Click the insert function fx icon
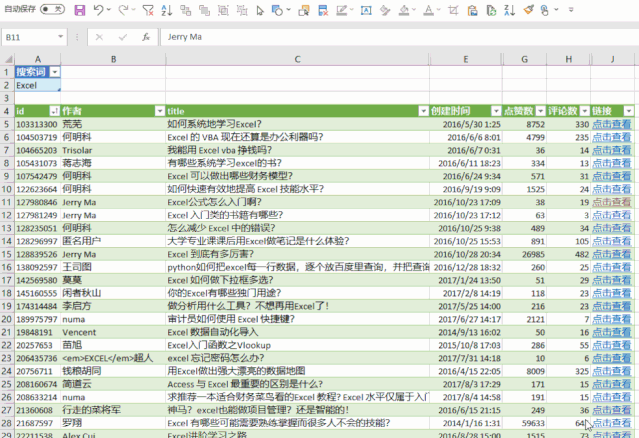The width and height of the screenshot is (639, 438). (146, 37)
